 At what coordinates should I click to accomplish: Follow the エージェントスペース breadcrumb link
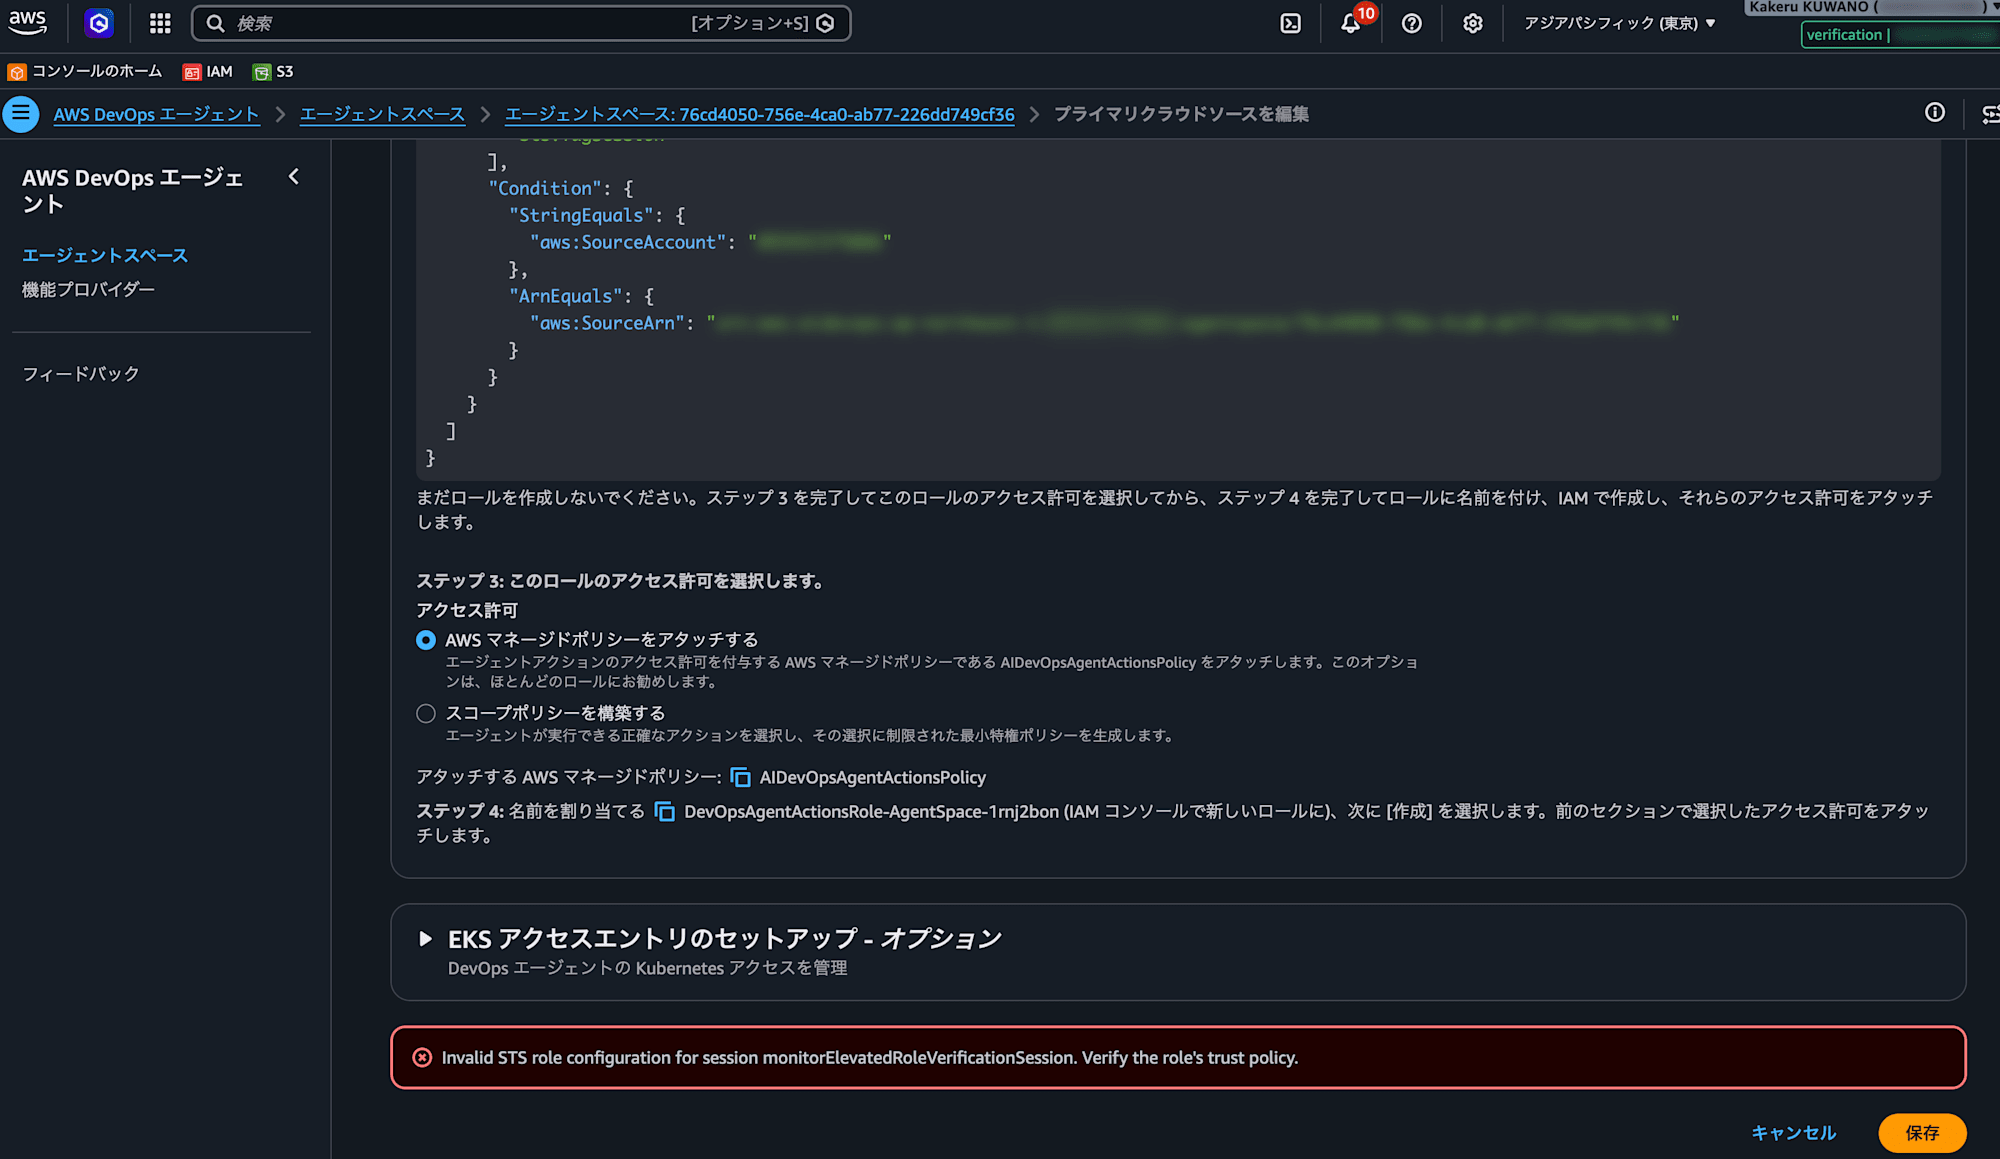(x=382, y=114)
